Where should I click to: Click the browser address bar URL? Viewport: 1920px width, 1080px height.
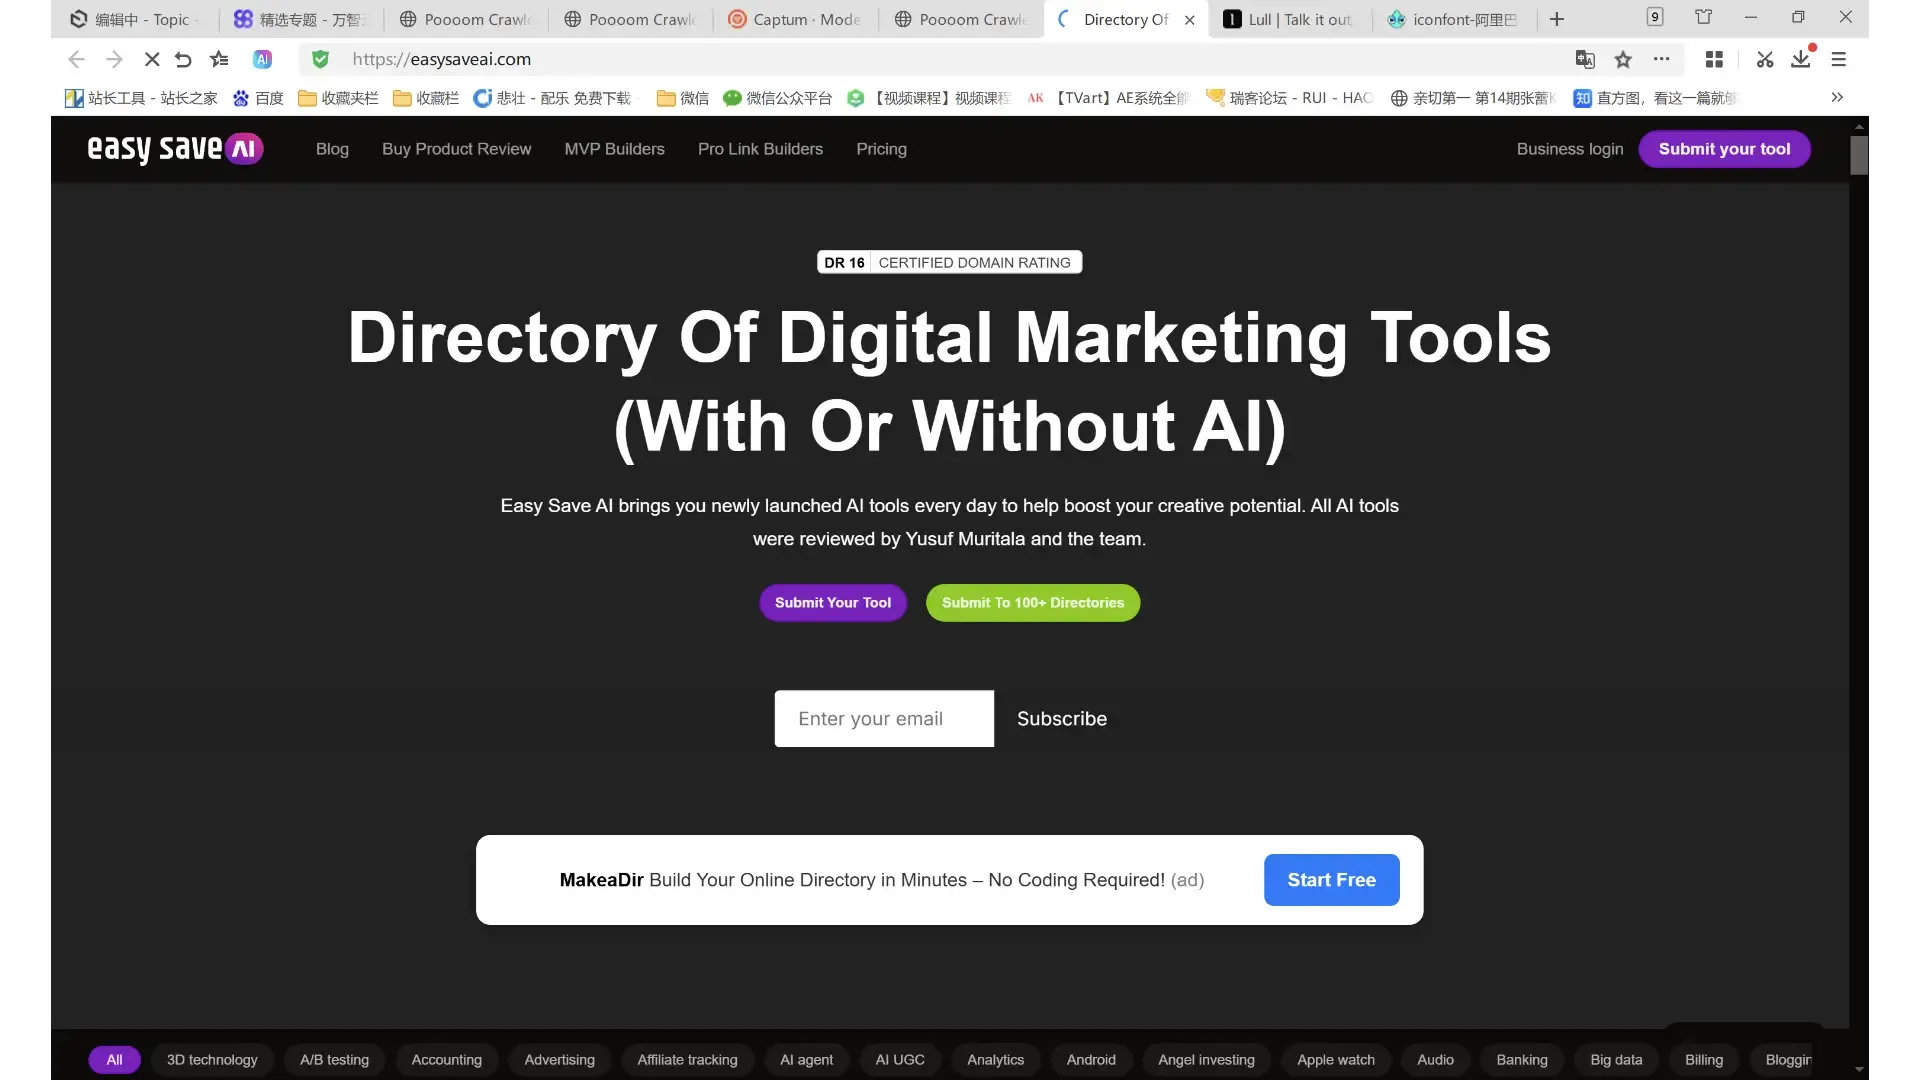[x=441, y=59]
